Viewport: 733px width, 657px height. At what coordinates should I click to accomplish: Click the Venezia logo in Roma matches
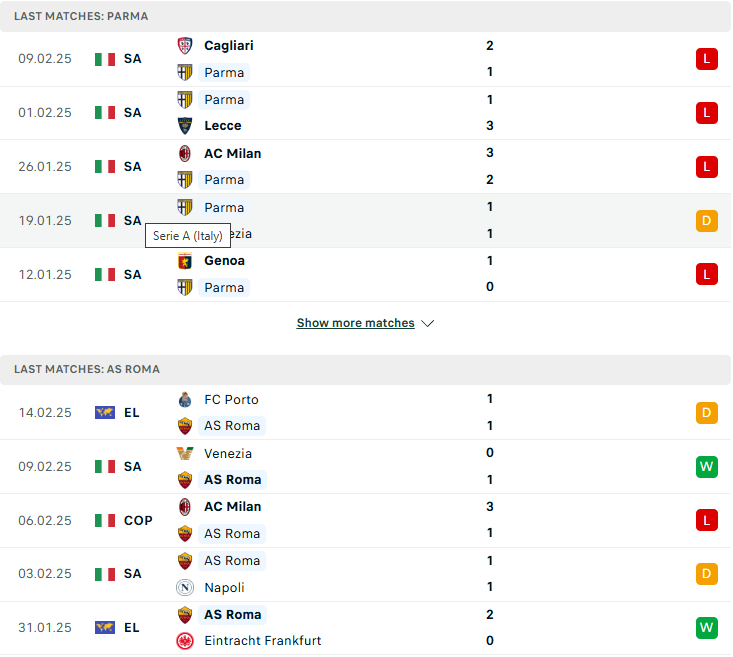click(x=185, y=454)
